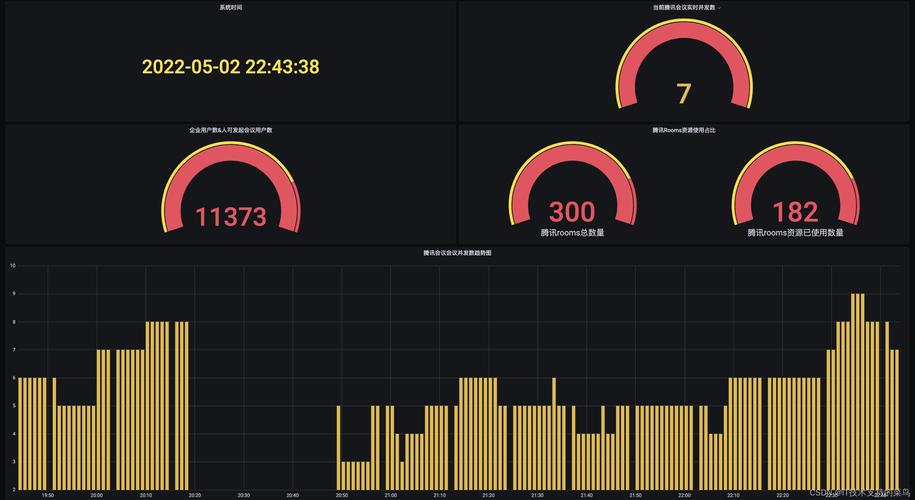915x500 pixels.
Task: Click the 腾讯rooms资源已使用数量 label
Action: click(x=795, y=233)
